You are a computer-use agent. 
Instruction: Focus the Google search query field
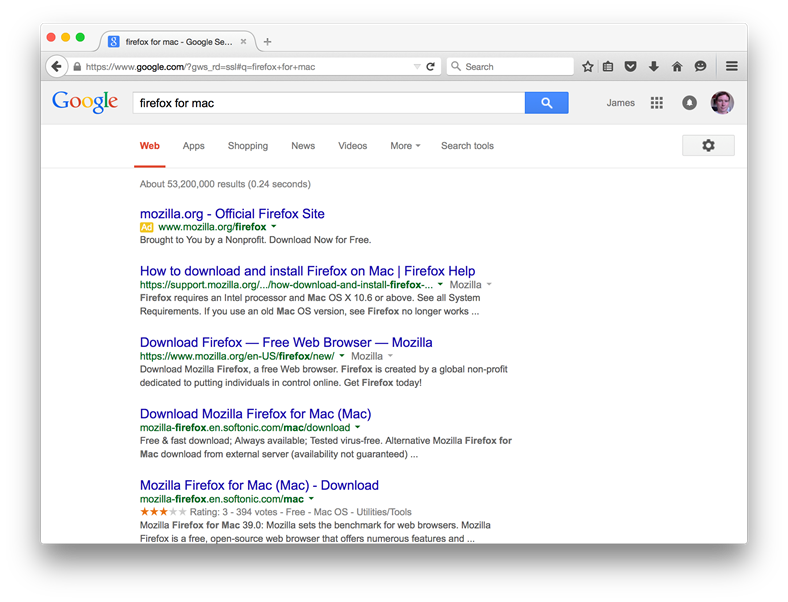click(x=329, y=103)
